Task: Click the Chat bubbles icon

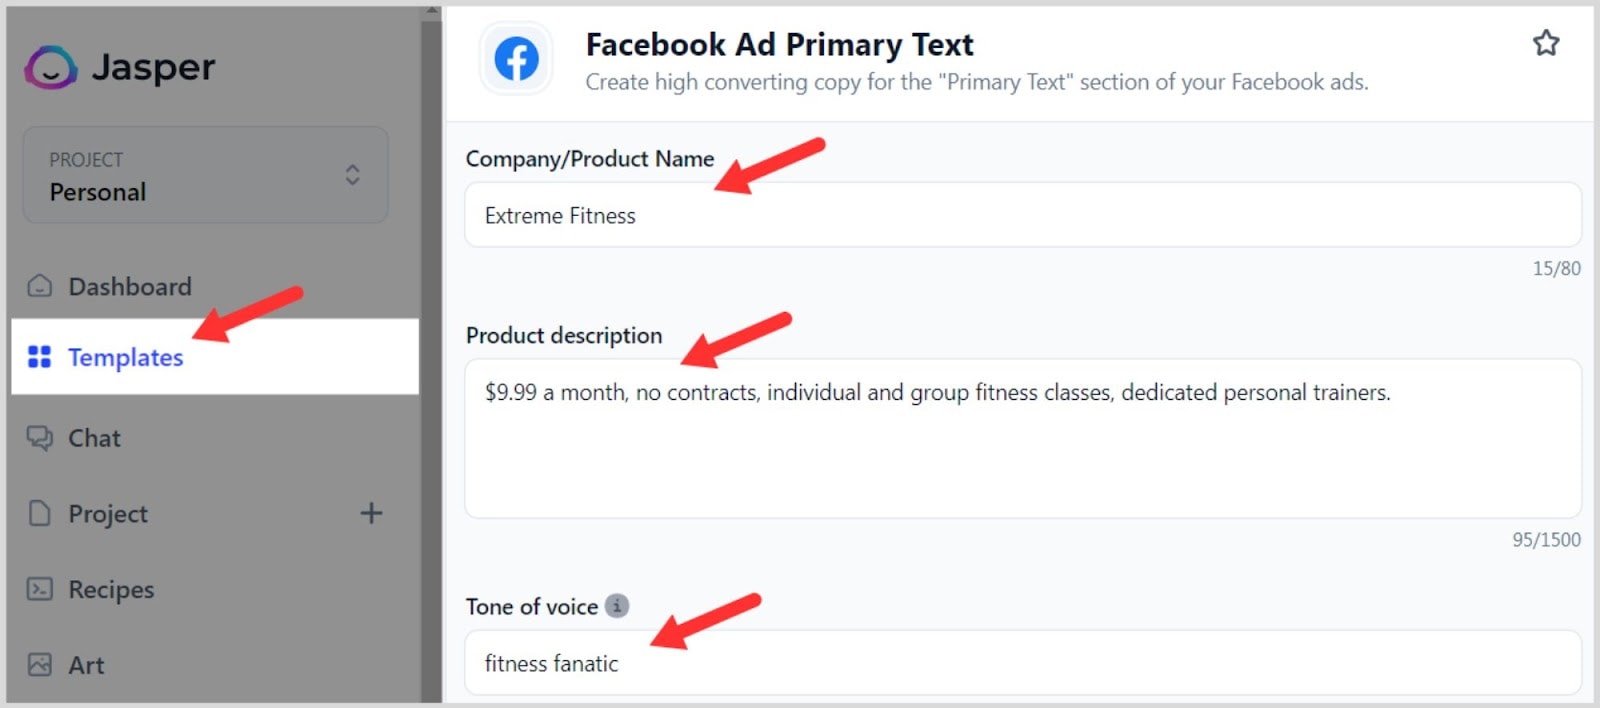Action: (40, 438)
